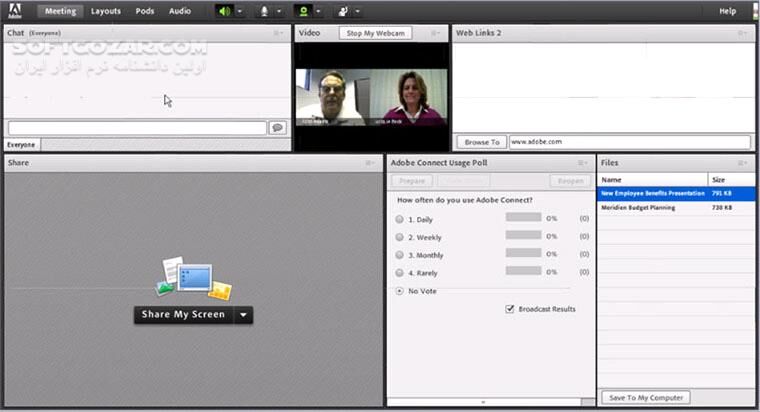Click the man's webcam video feed

[333, 97]
